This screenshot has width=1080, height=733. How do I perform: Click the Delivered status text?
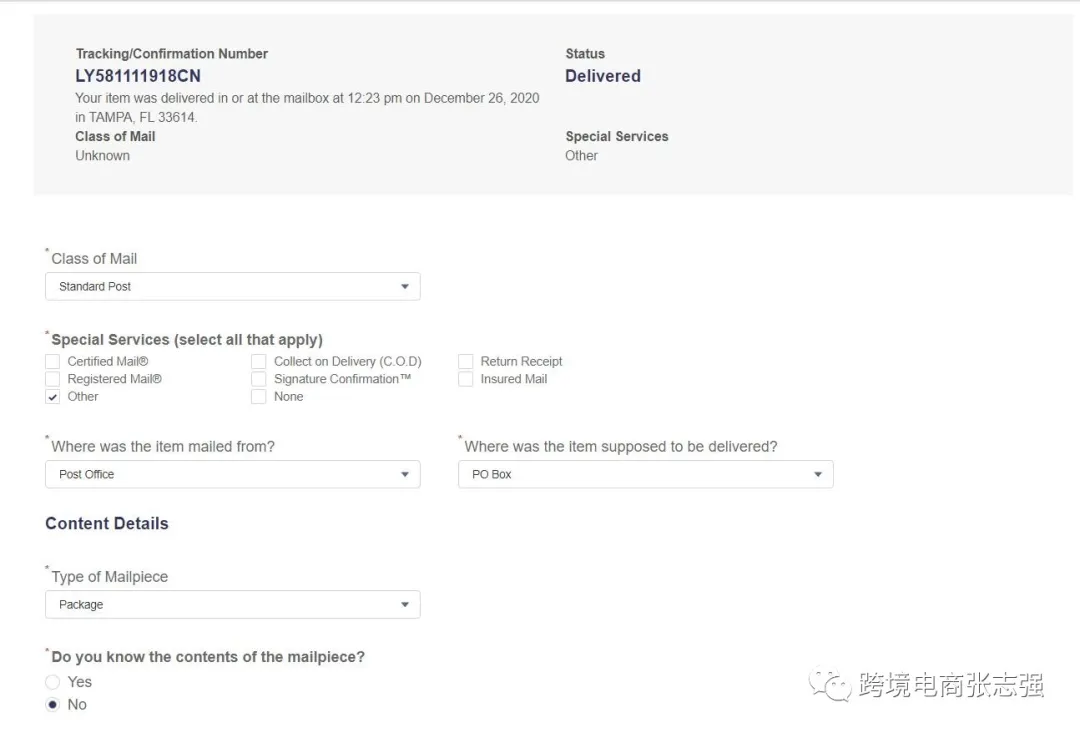(603, 76)
